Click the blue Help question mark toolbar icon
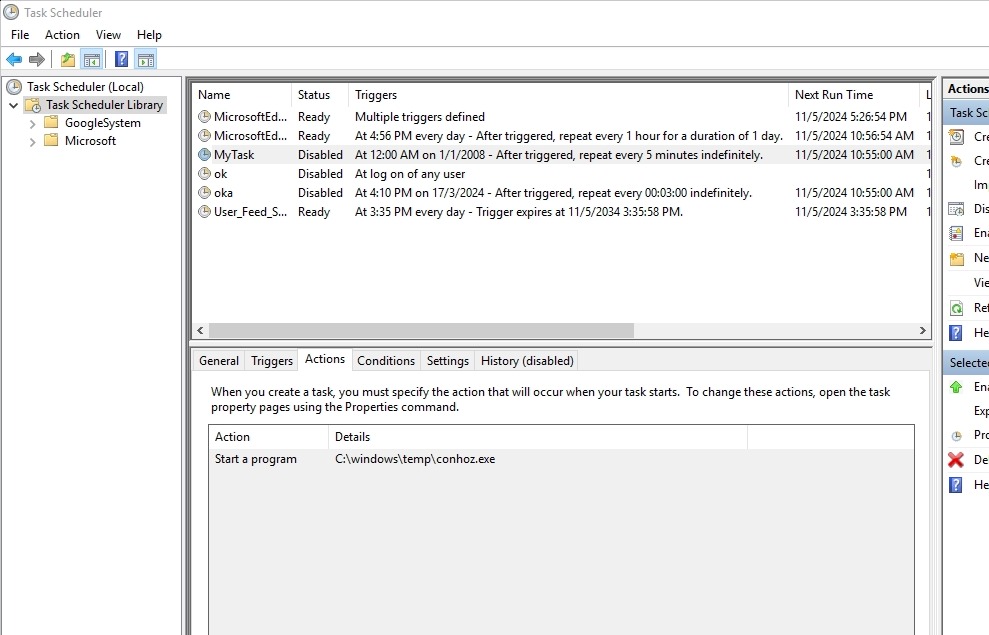The image size is (989, 635). tap(121, 60)
